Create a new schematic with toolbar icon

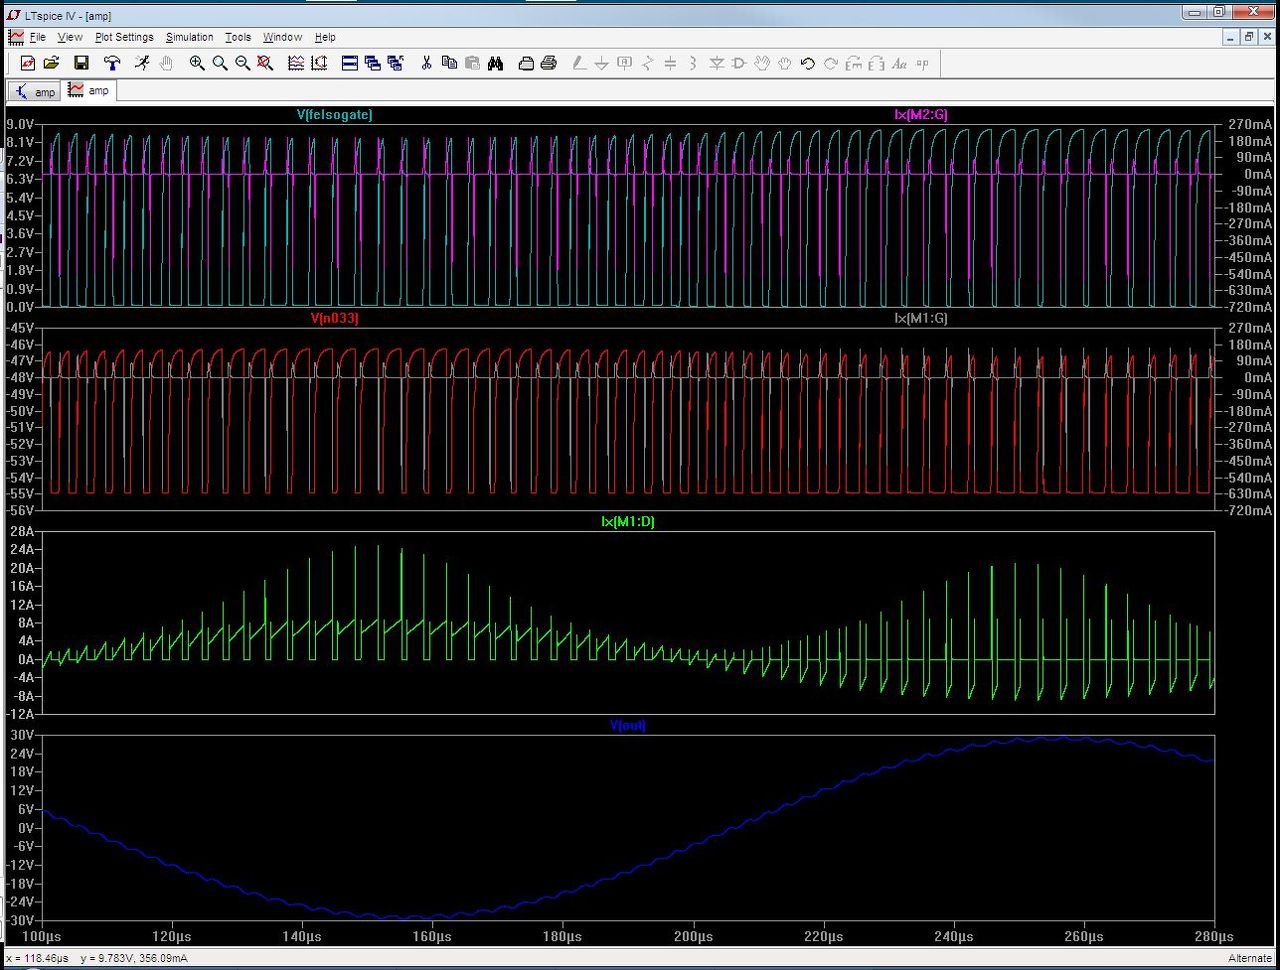click(27, 63)
